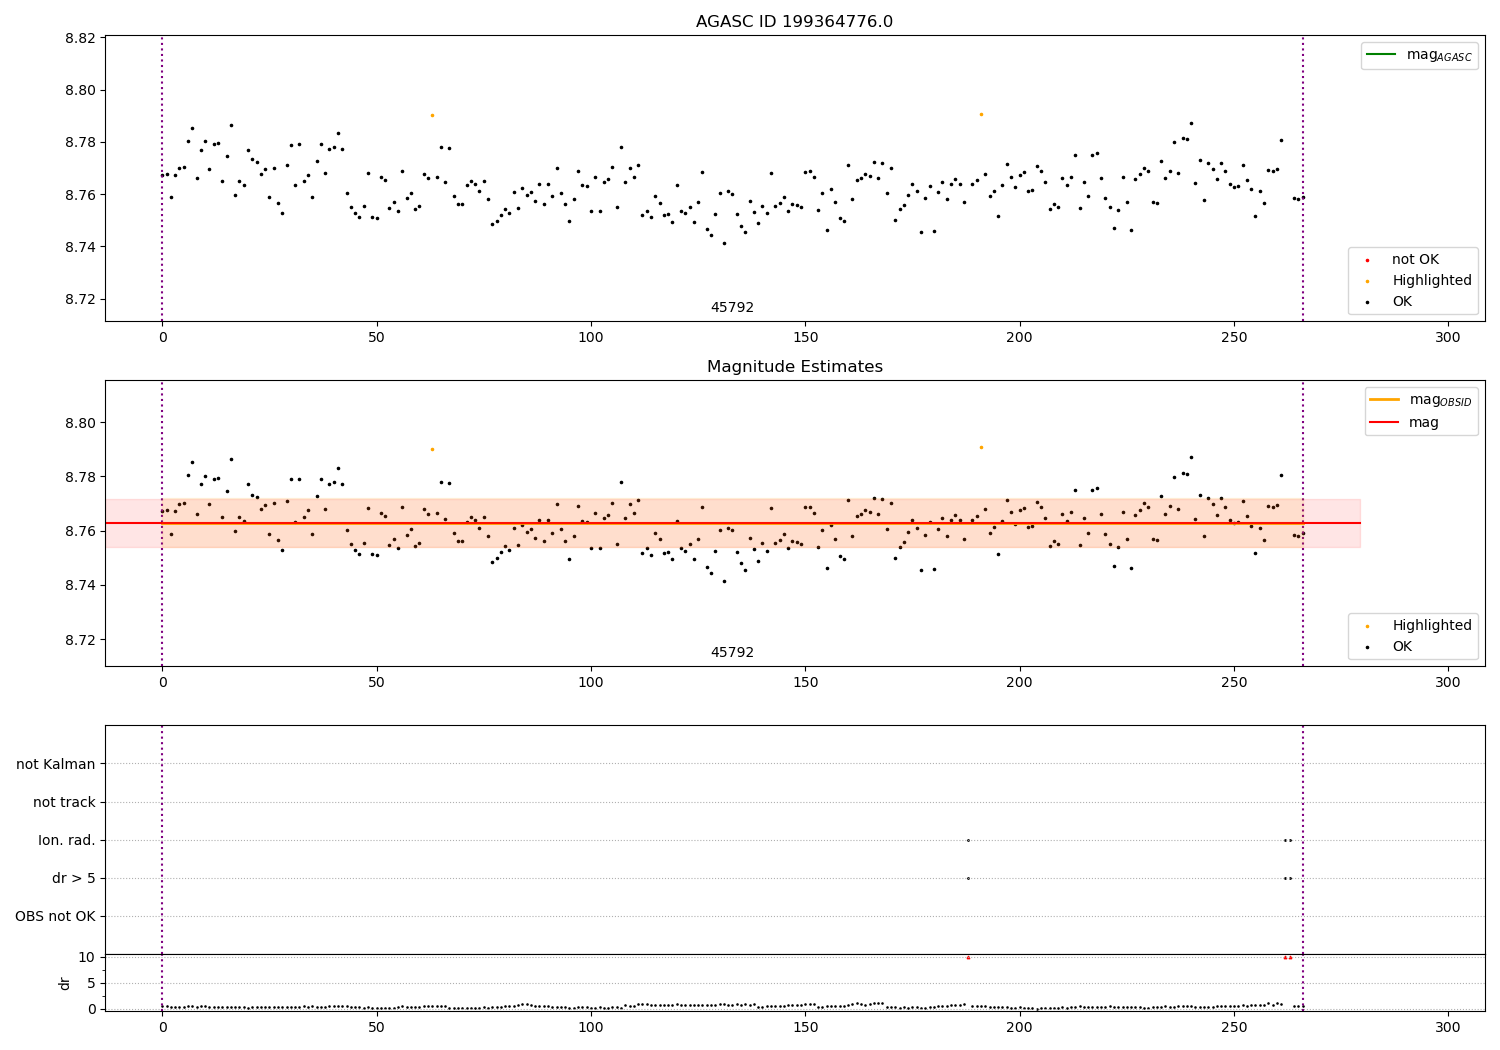Click the "8.80" tick in top panel
Viewport: 1500px width, 1050px height.
80,90
